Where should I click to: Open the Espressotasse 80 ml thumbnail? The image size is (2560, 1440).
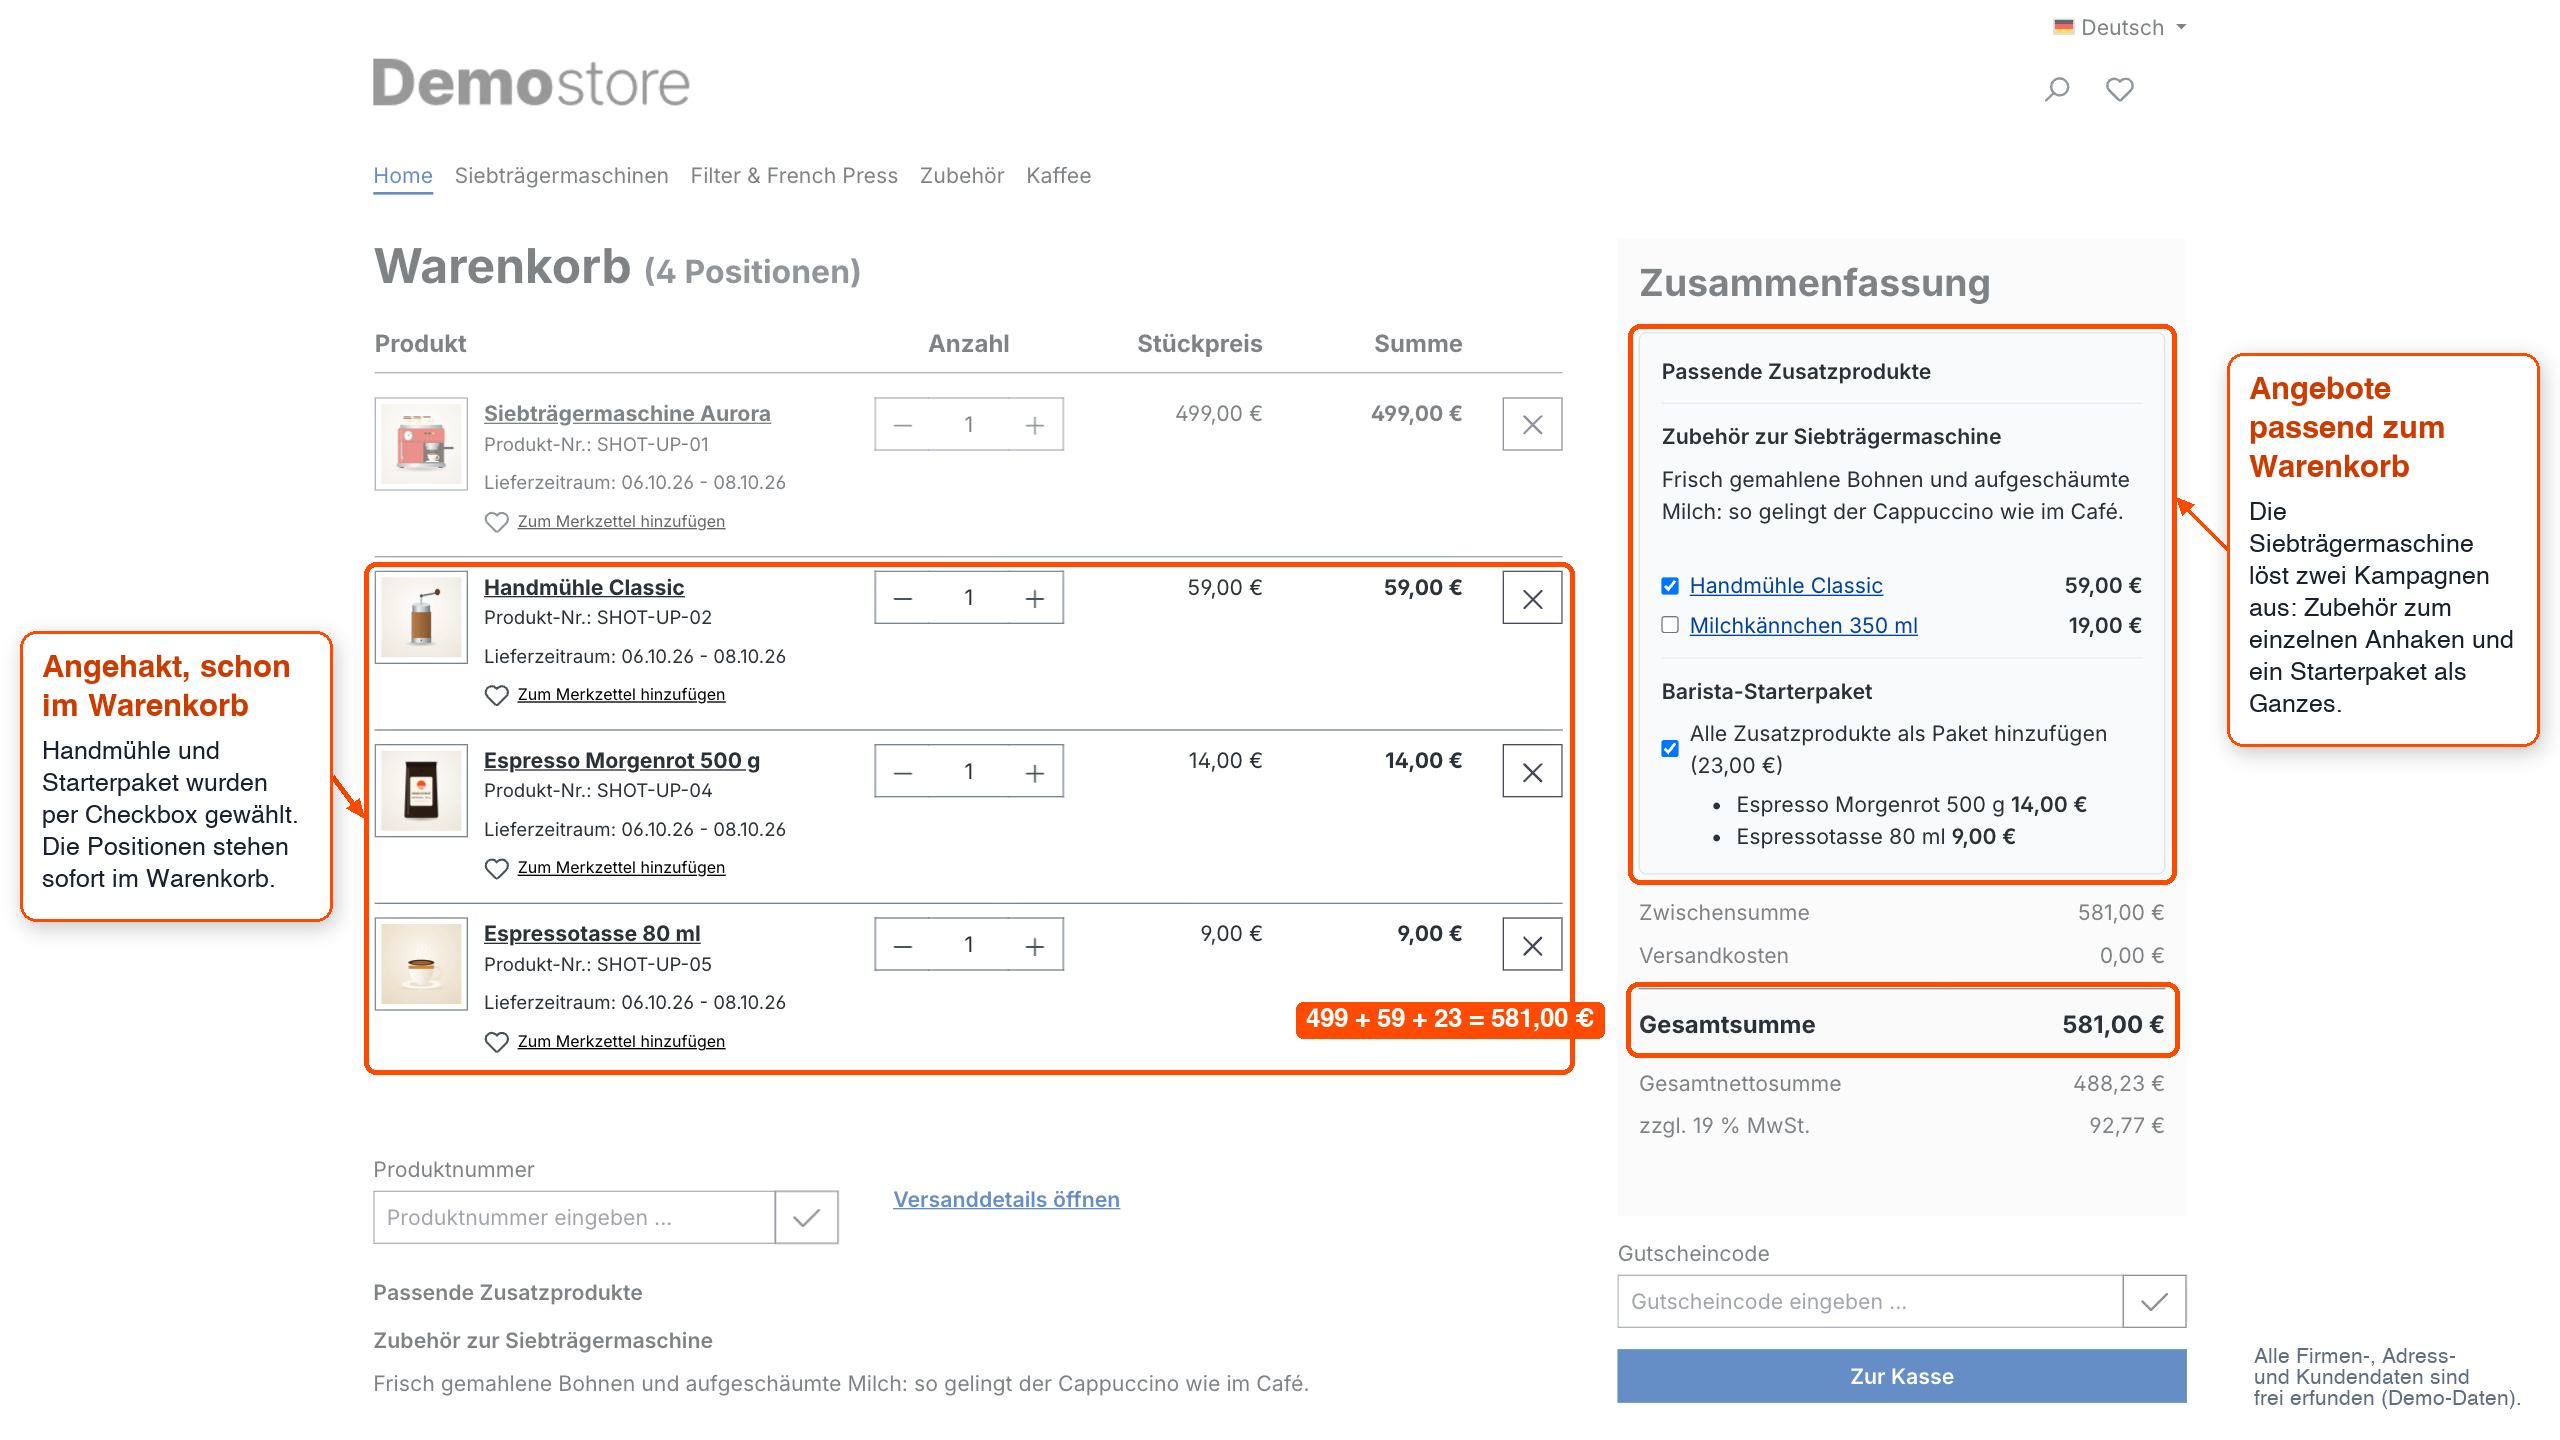click(x=421, y=964)
